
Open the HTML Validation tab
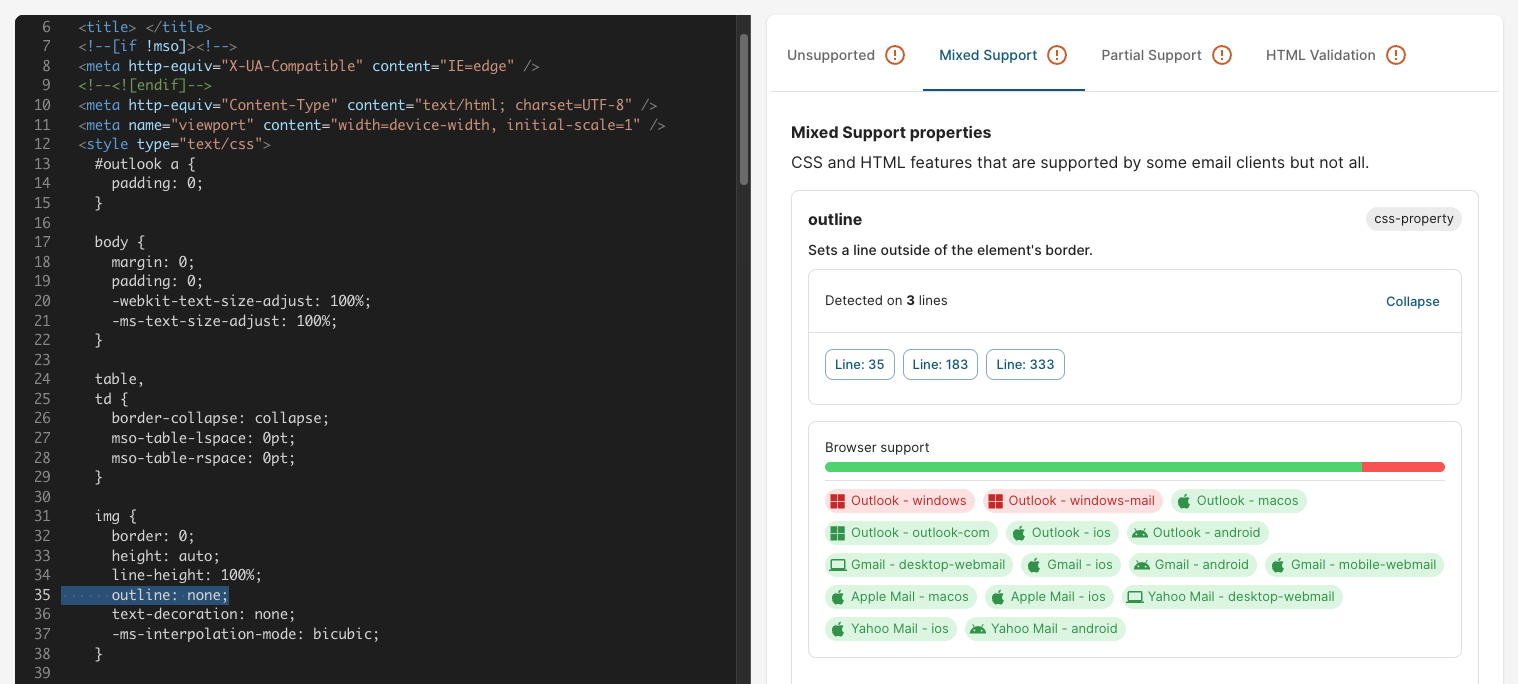[x=1335, y=55]
